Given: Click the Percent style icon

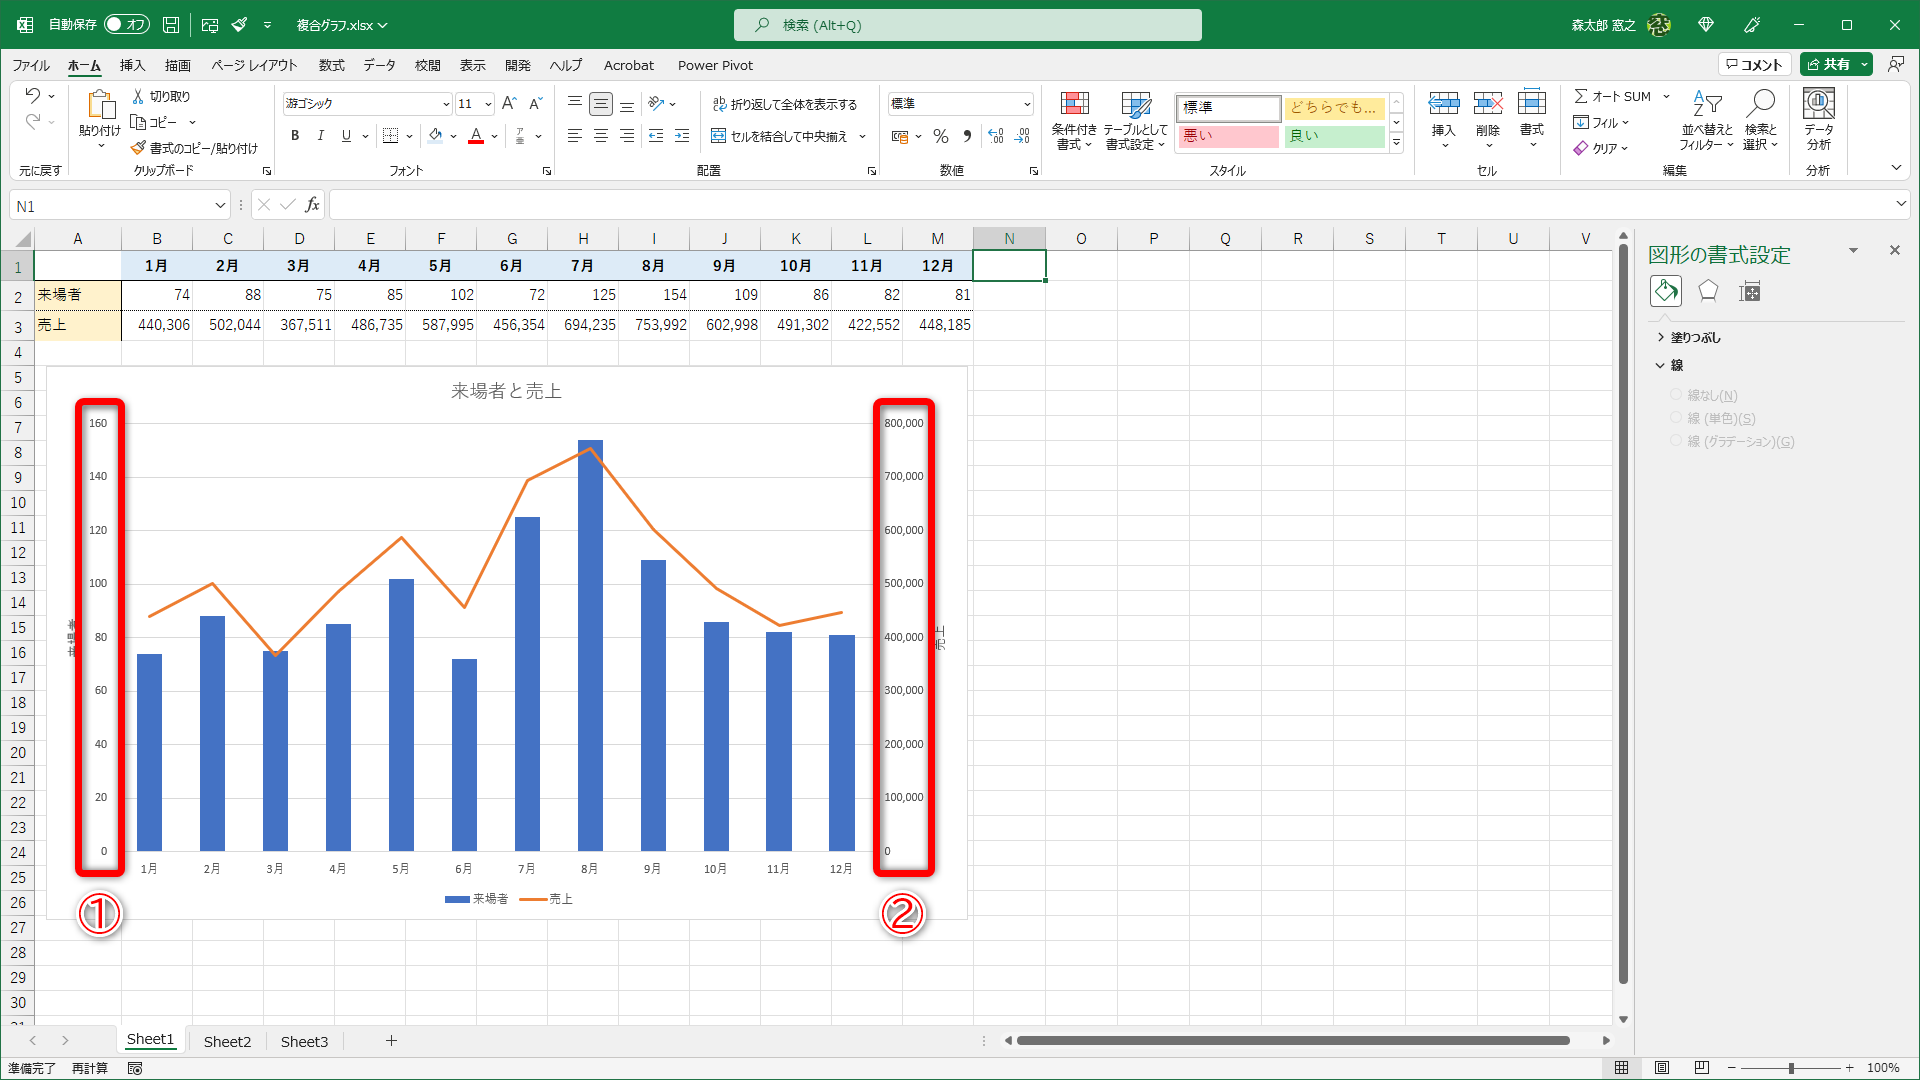Looking at the screenshot, I should tap(940, 136).
